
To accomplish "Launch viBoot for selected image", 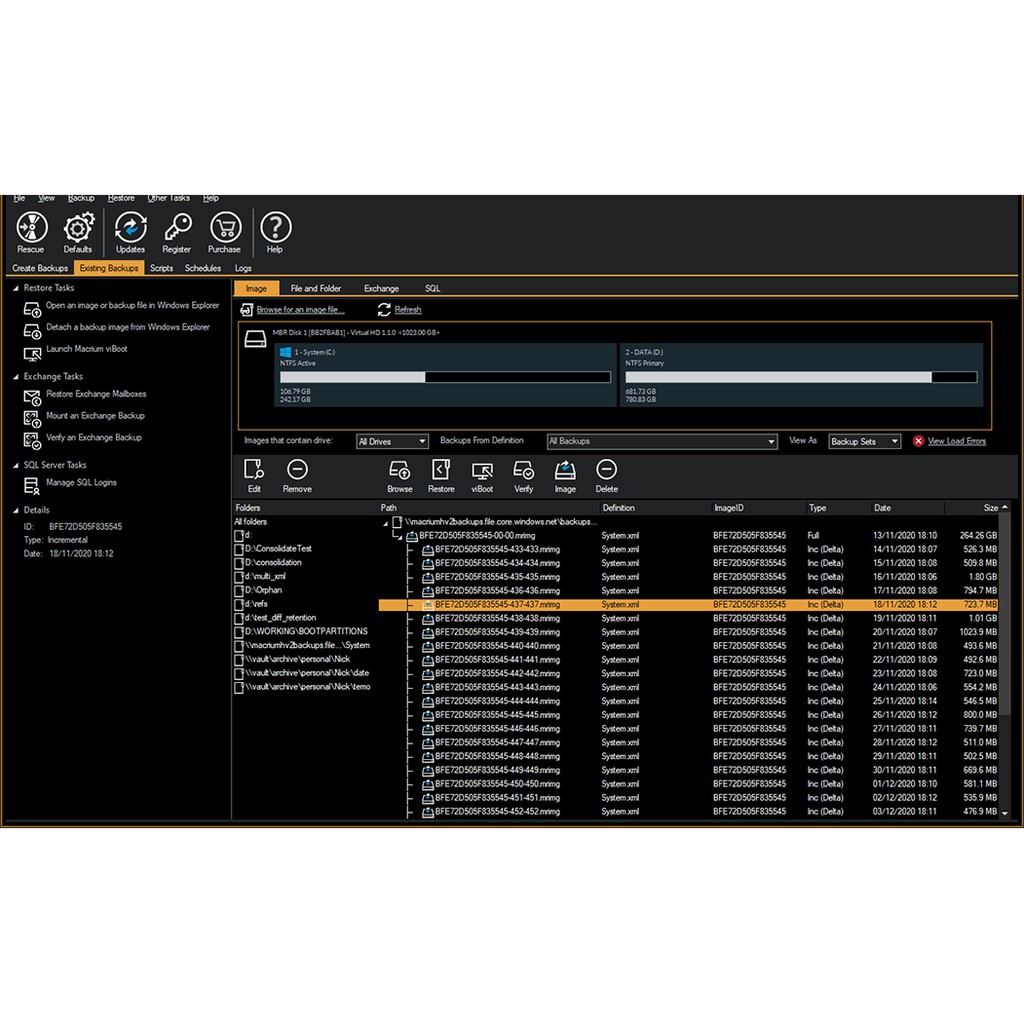I will pyautogui.click(x=482, y=475).
